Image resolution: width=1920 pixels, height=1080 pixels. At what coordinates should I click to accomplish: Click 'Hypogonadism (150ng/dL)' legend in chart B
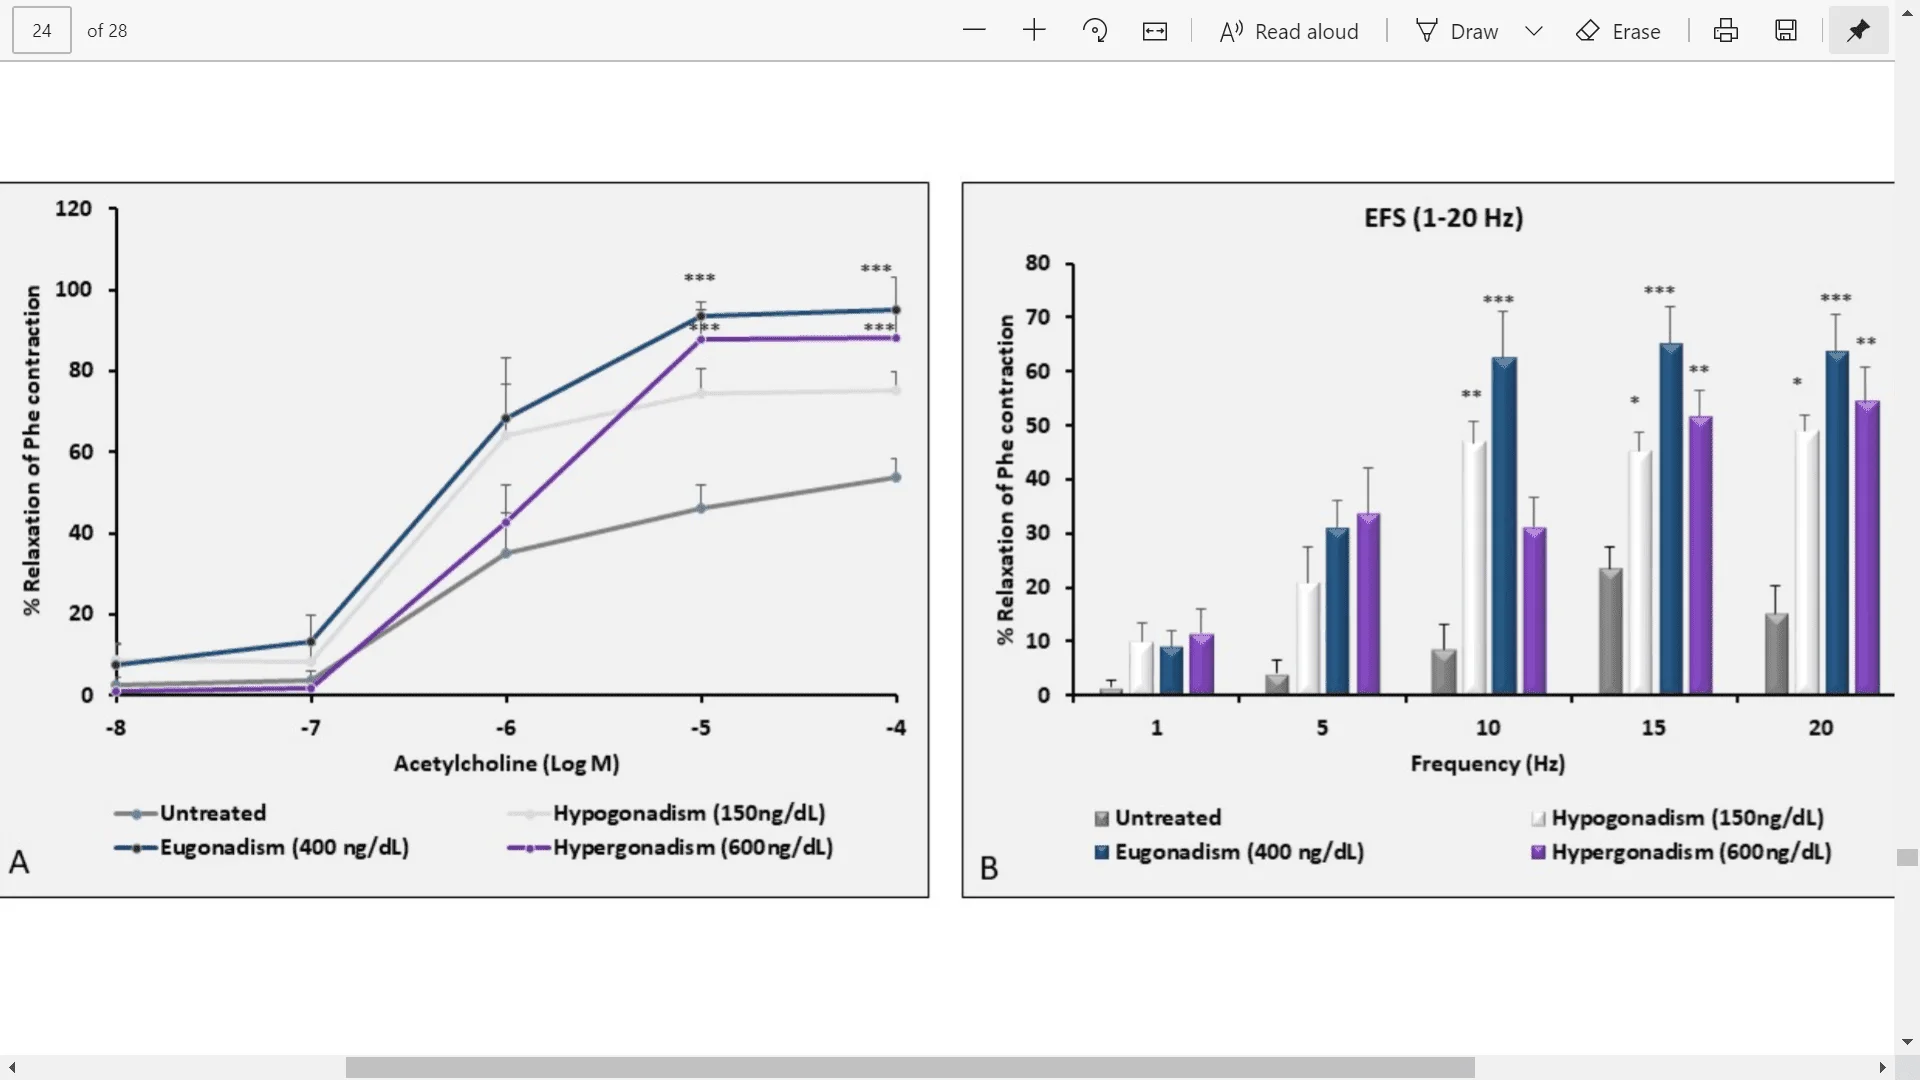(1677, 818)
